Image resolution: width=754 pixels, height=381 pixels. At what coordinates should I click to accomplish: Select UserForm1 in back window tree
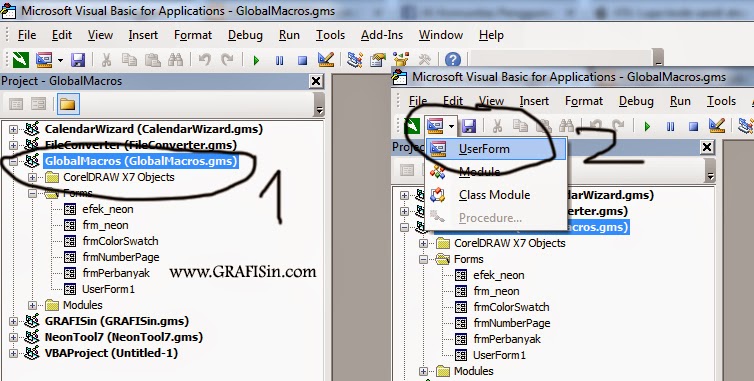(x=108, y=289)
